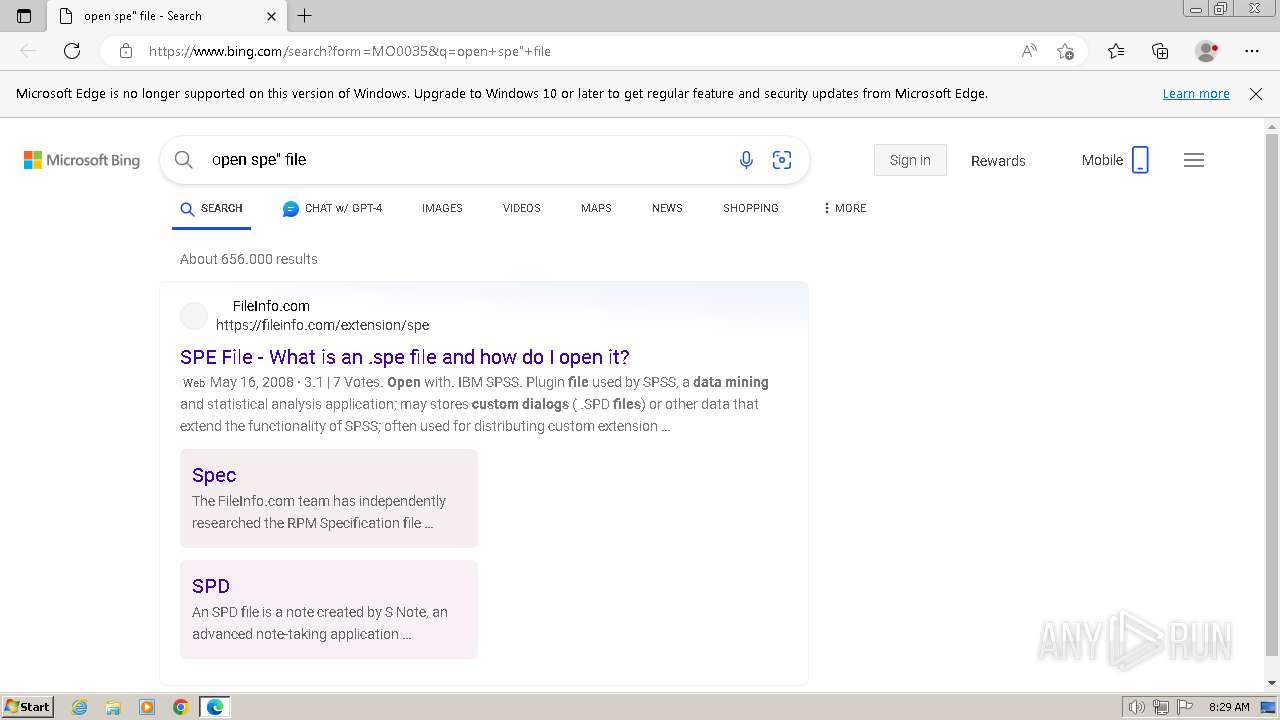Select the Edge taskbar button
1280x720 pixels.
[215, 707]
